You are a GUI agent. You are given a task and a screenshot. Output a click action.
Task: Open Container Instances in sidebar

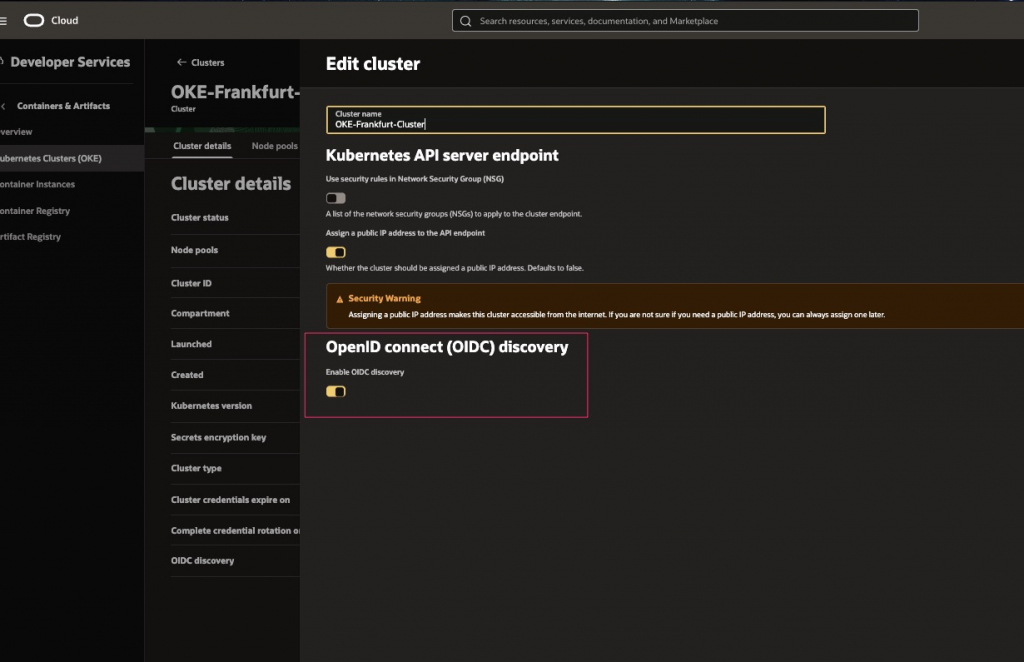[x=37, y=184]
